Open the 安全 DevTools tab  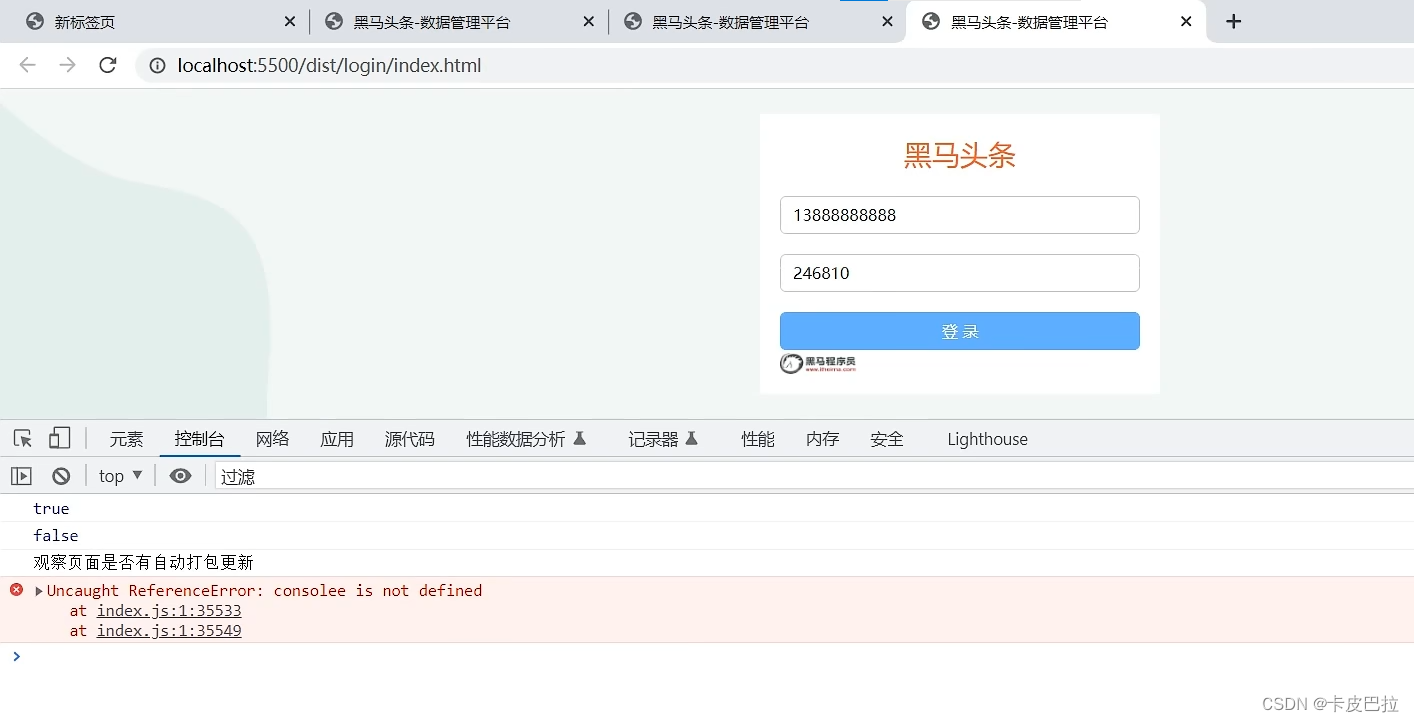[x=887, y=439]
